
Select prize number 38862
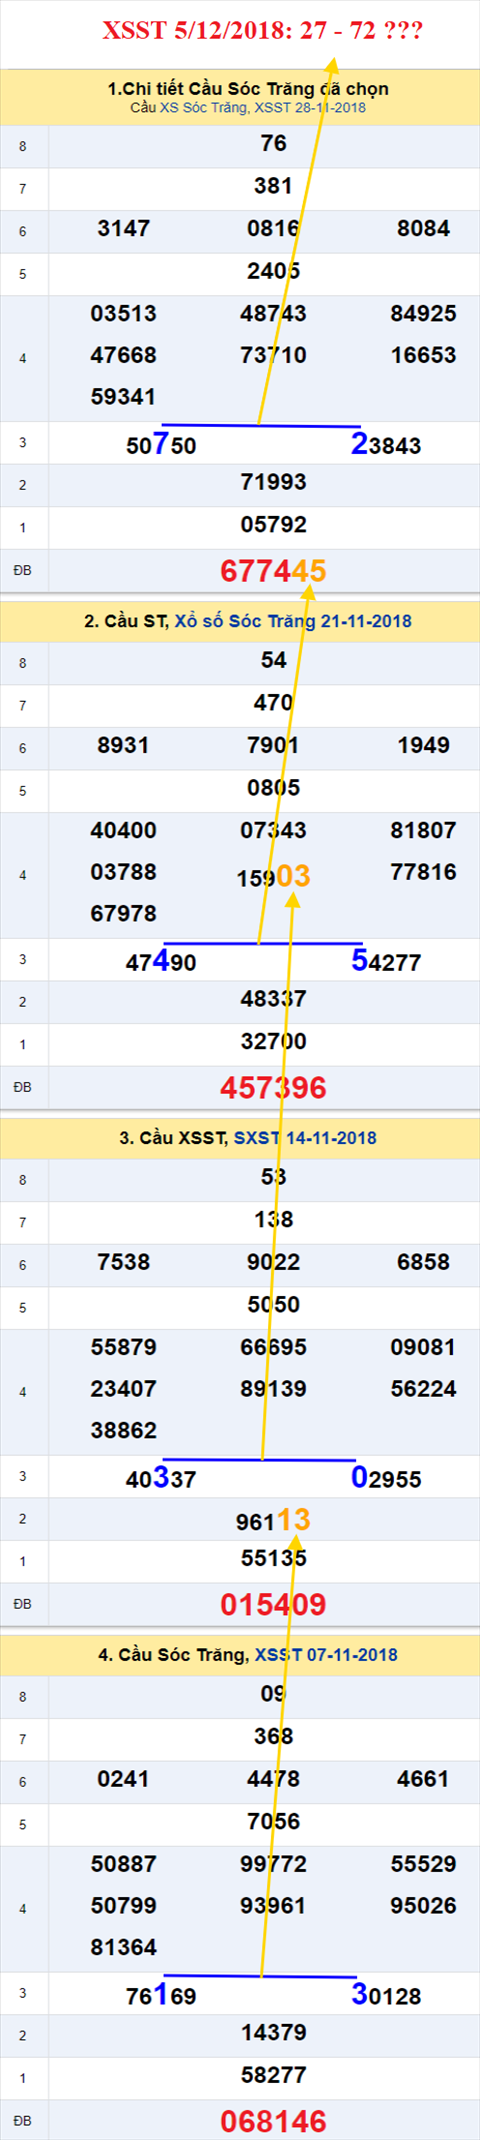124,1431
